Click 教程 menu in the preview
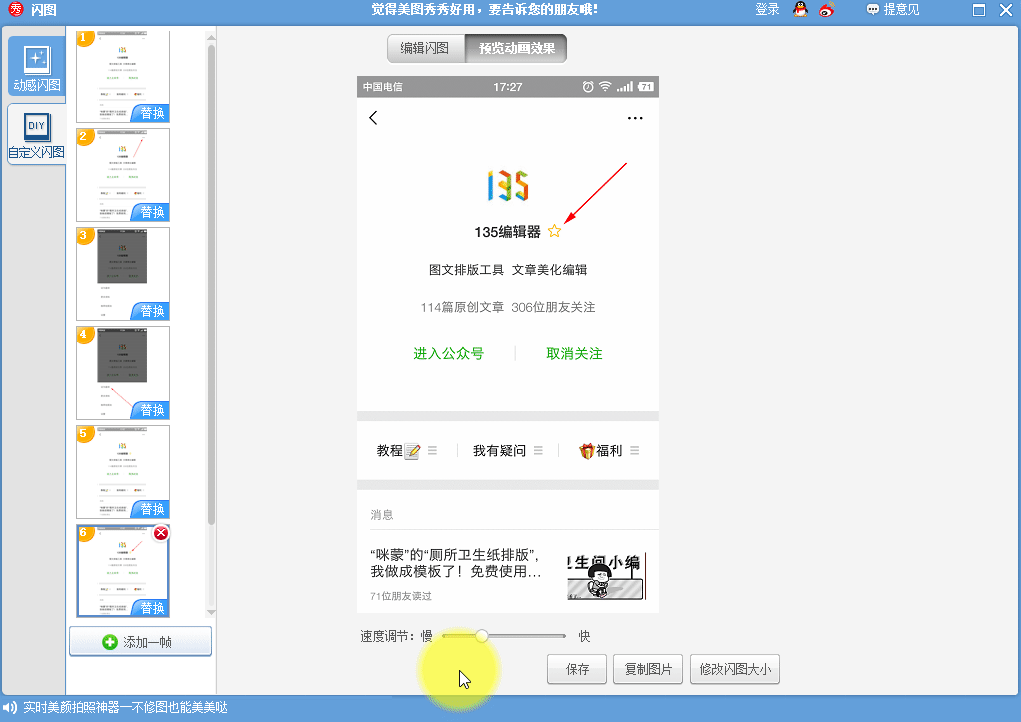Image resolution: width=1021 pixels, height=722 pixels. click(x=406, y=451)
